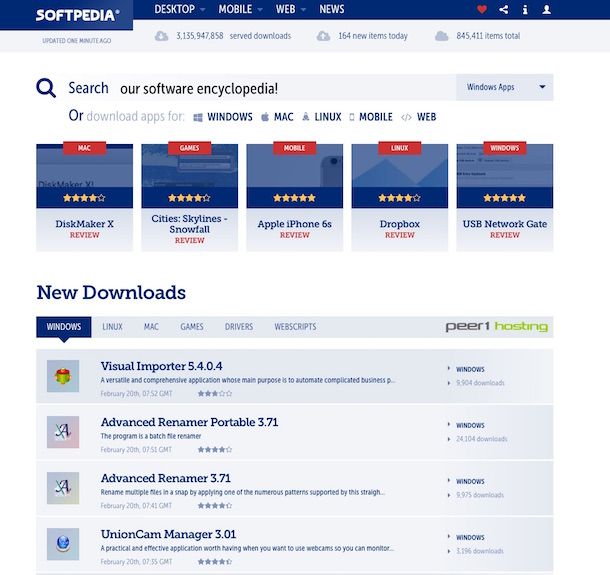Open Cities: Skylines Snowfall review thumbnail

(x=189, y=176)
